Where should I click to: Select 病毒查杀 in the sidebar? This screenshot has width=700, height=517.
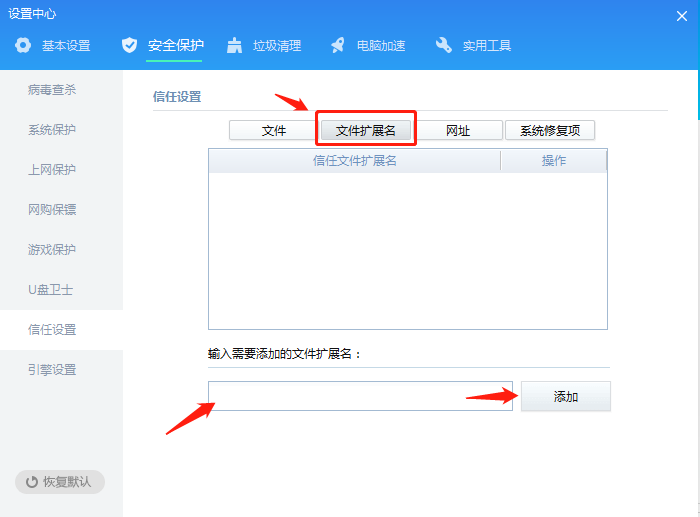[x=61, y=90]
